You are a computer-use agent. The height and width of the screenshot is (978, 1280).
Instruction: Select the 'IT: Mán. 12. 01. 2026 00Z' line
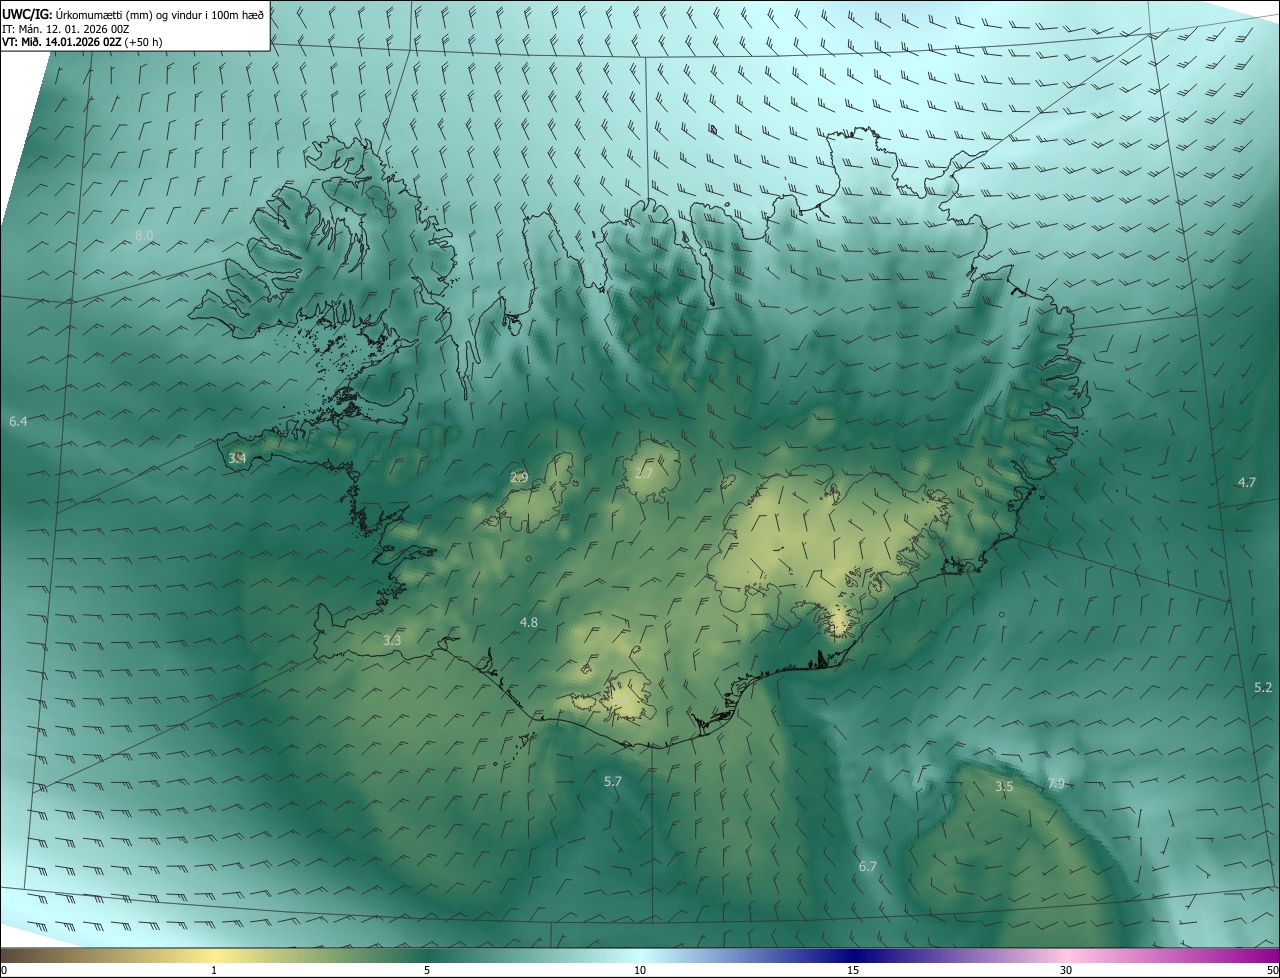(x=68, y=29)
